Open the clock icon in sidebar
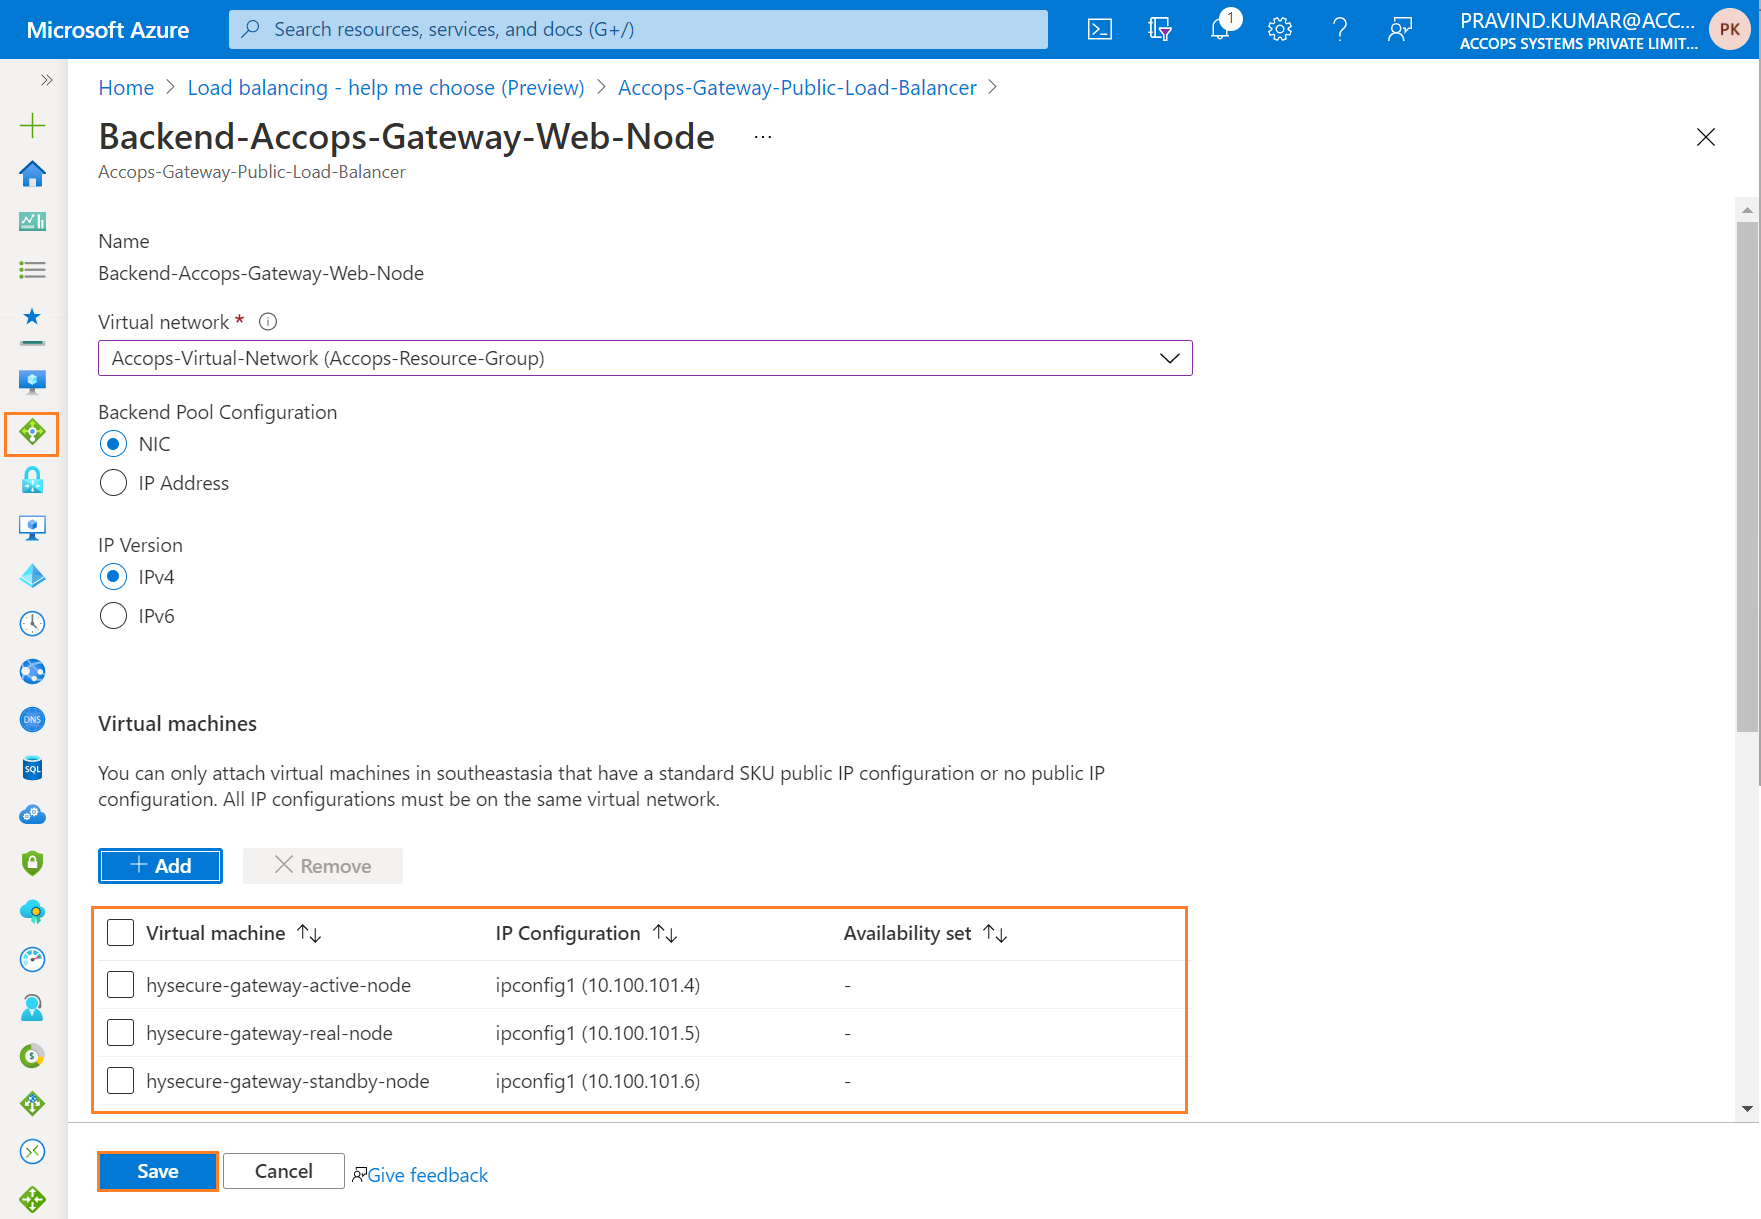Image resolution: width=1761 pixels, height=1219 pixels. click(32, 623)
